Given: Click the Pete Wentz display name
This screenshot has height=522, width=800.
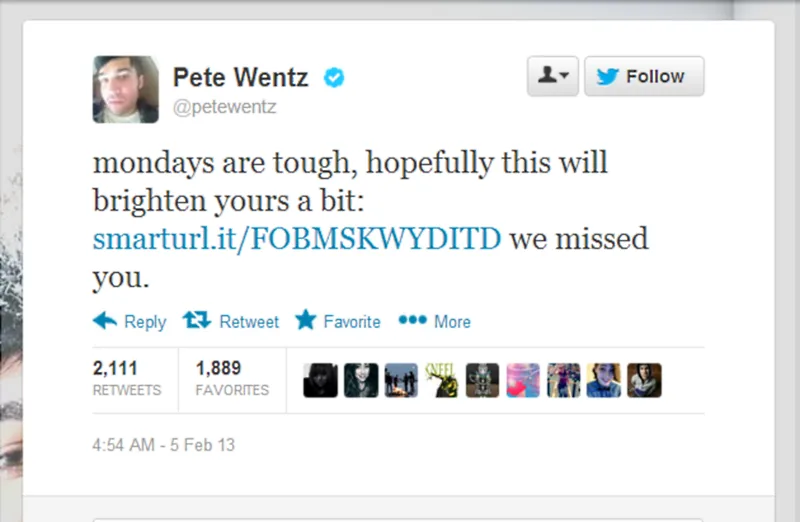Looking at the screenshot, I should click(x=241, y=77).
